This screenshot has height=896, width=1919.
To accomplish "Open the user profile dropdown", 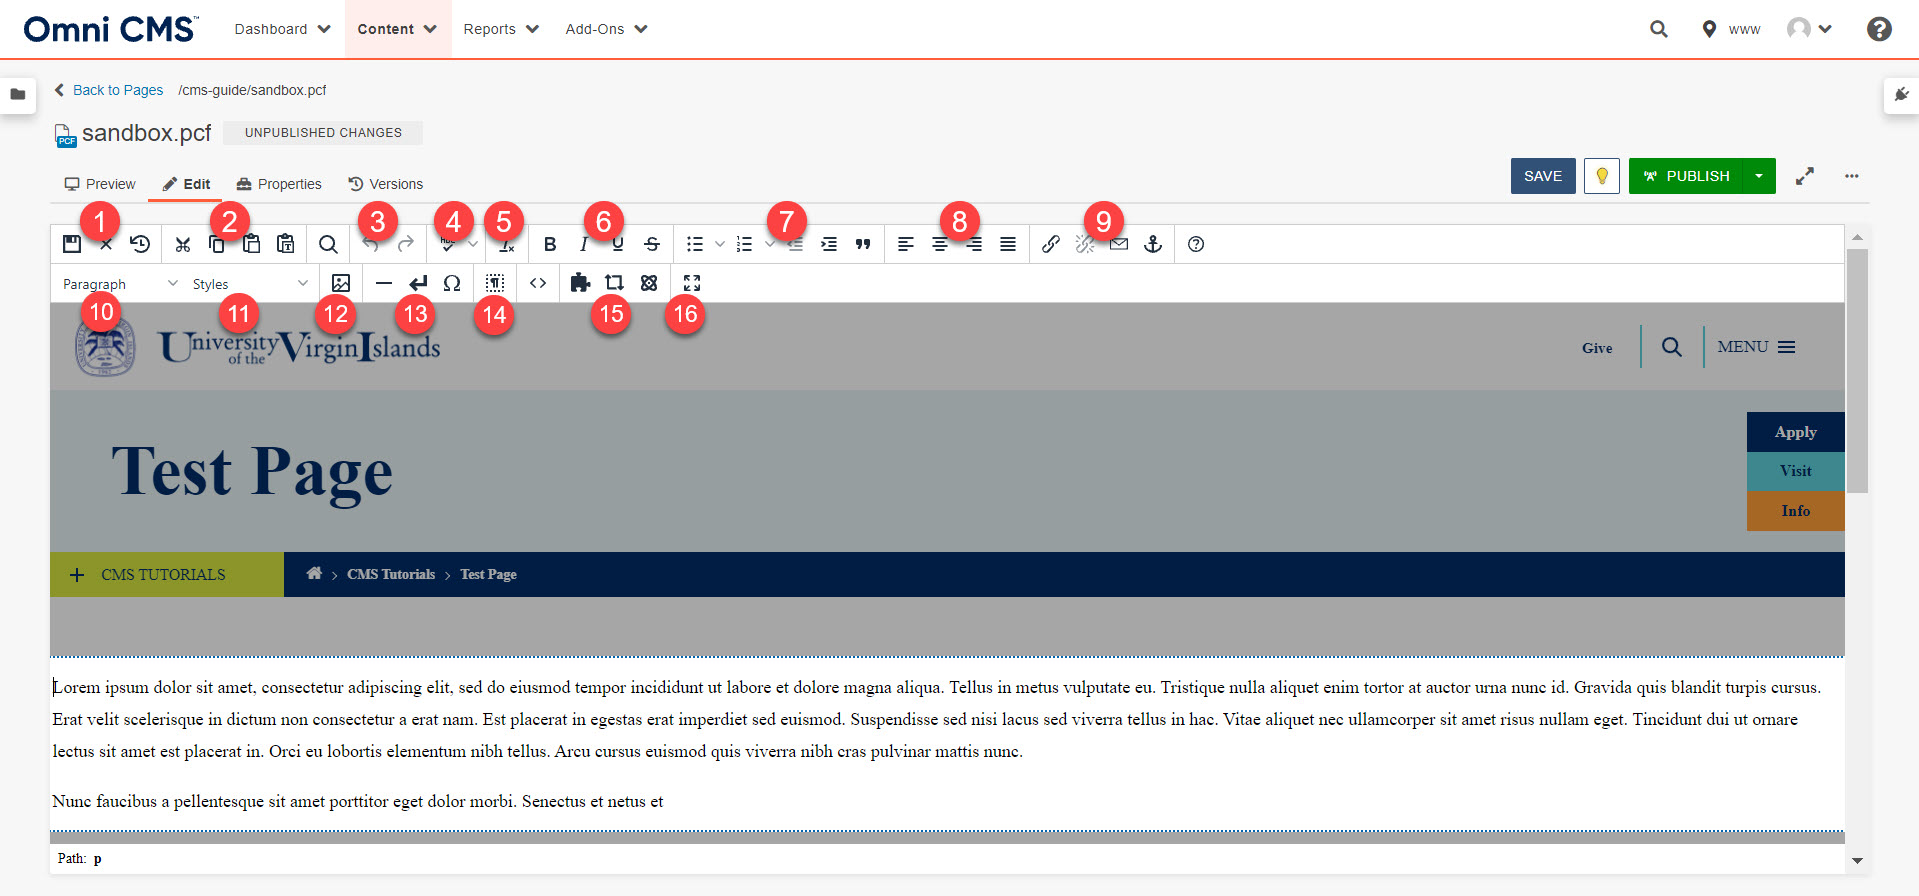I will [1810, 29].
